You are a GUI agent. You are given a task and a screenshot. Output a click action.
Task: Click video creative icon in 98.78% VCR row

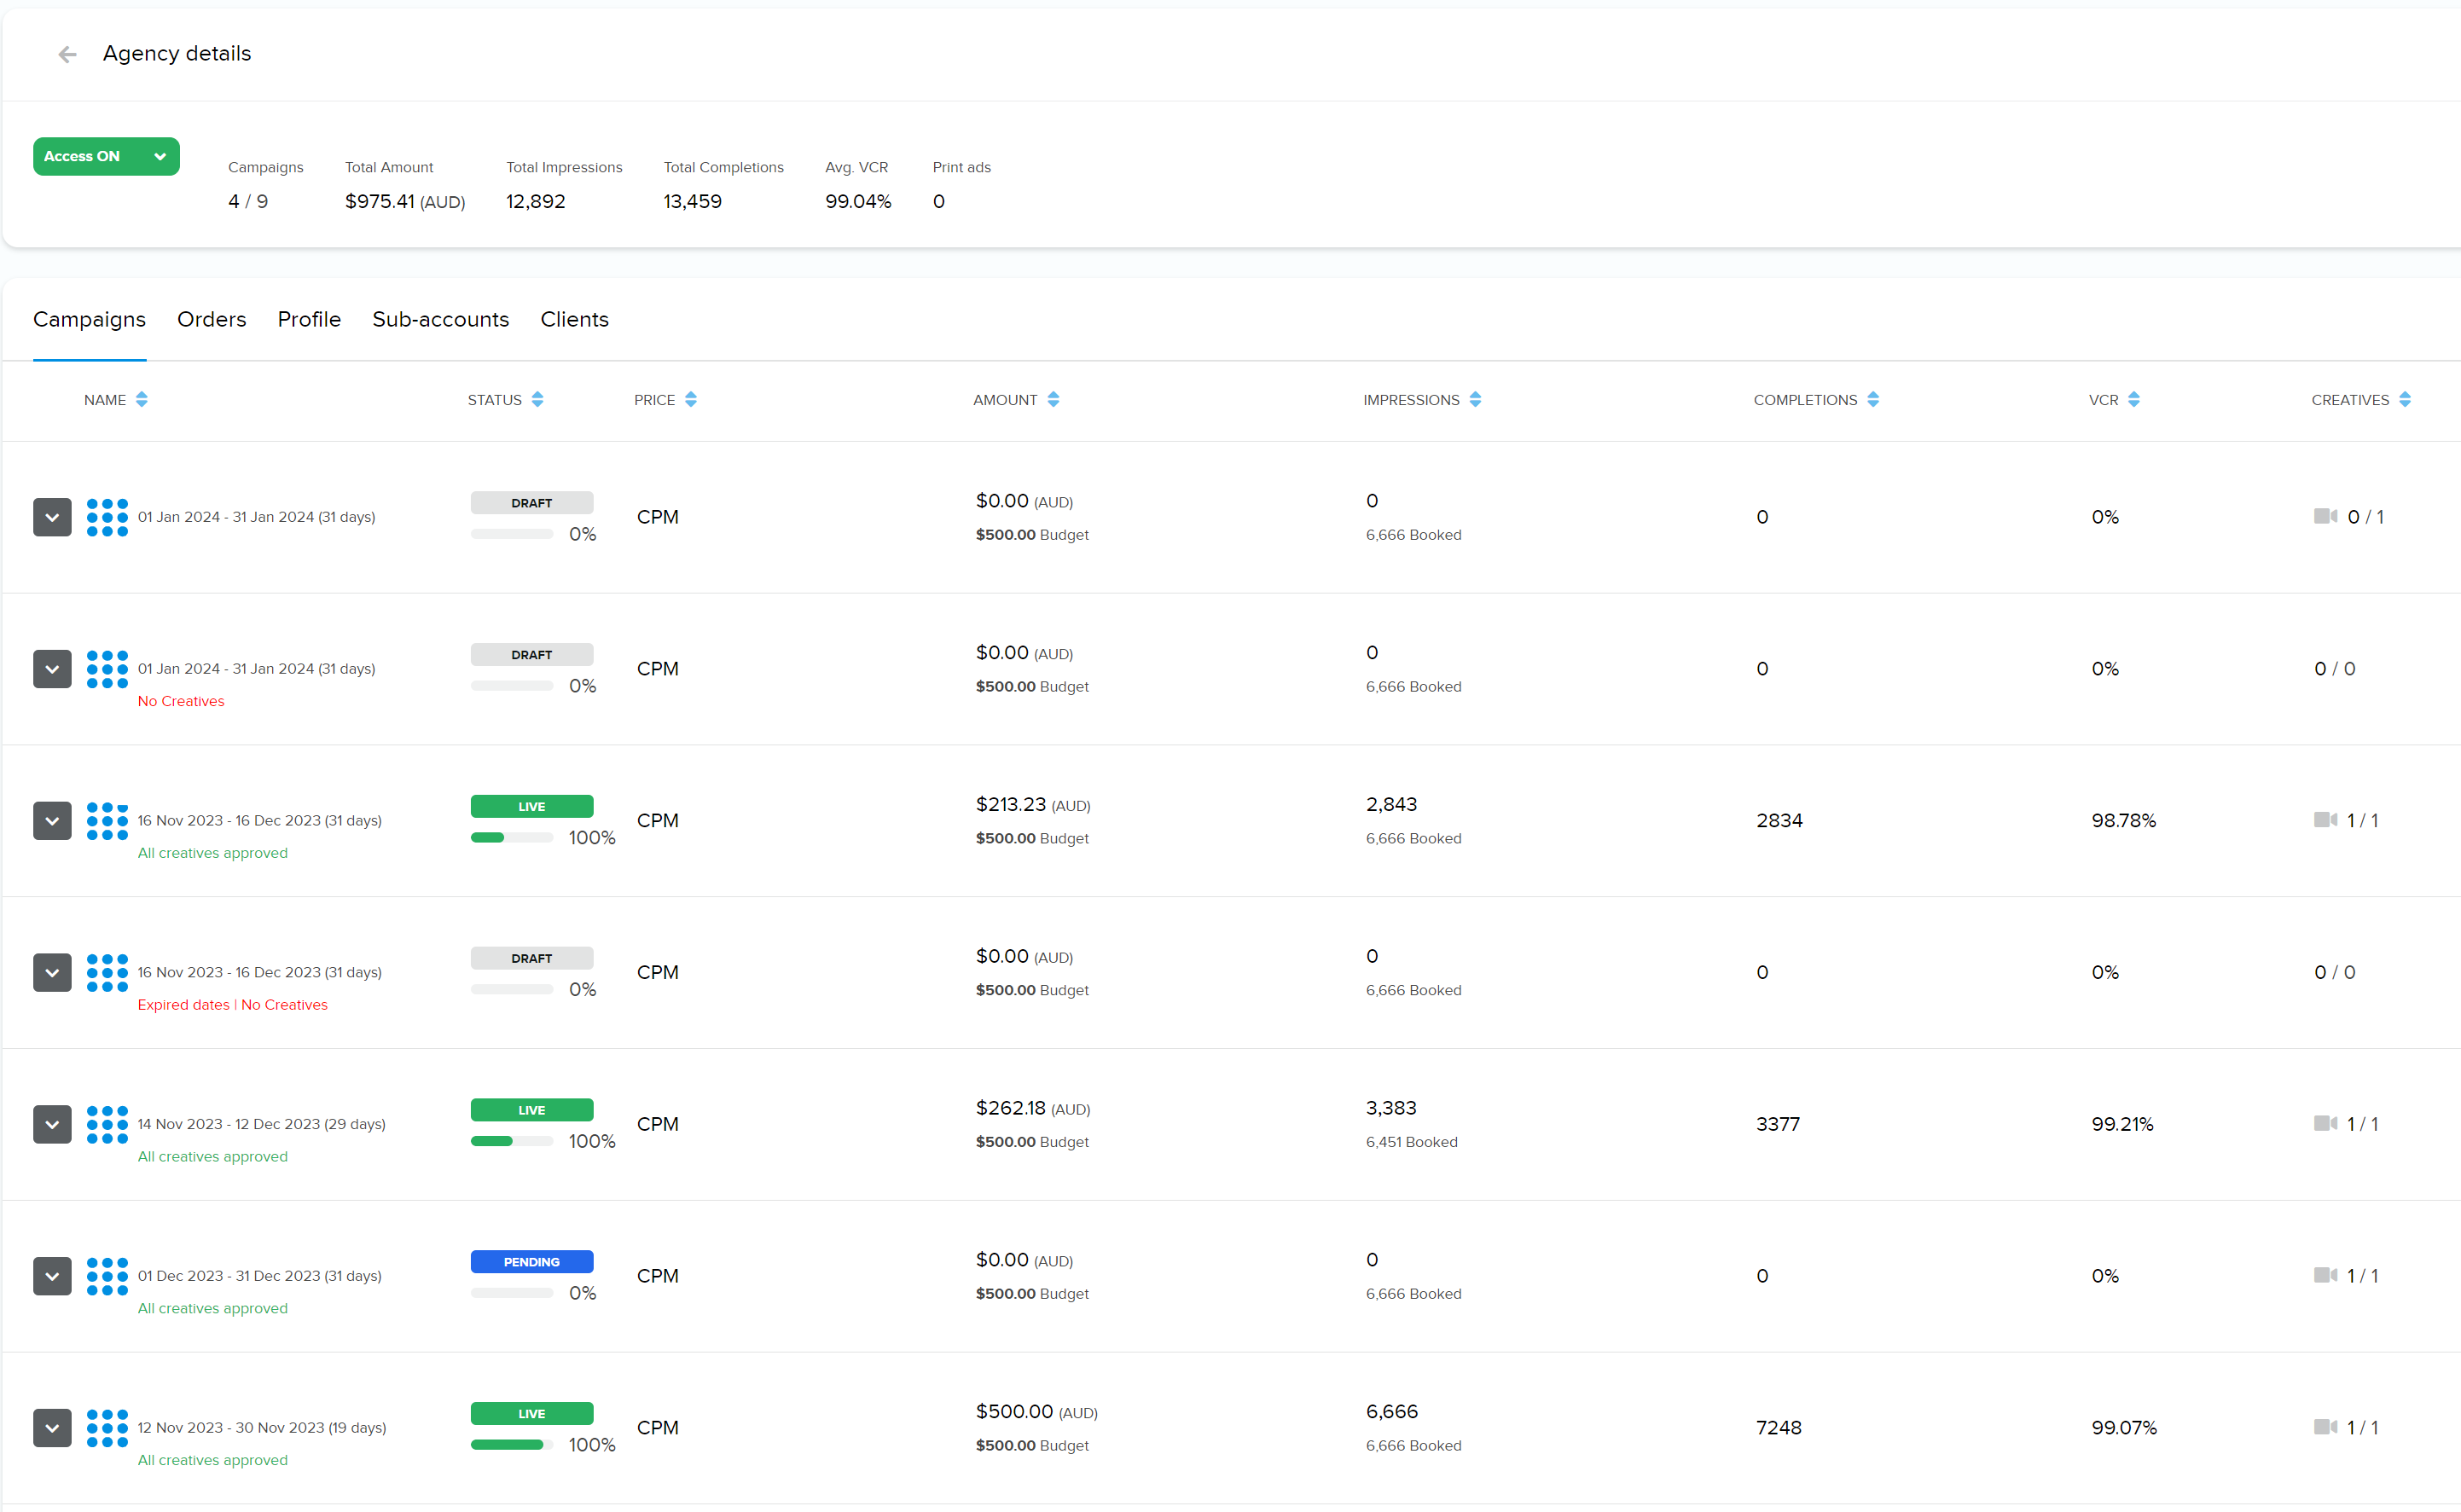click(x=2325, y=820)
